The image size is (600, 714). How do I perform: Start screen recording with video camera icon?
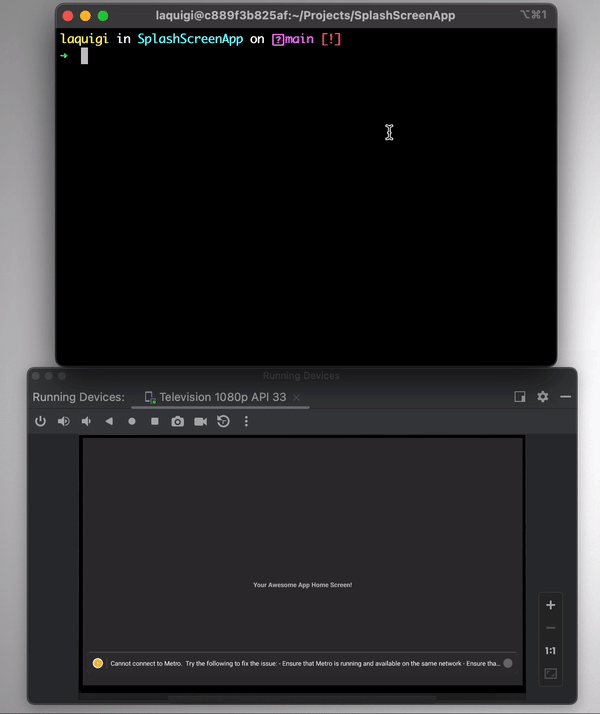[x=200, y=421]
